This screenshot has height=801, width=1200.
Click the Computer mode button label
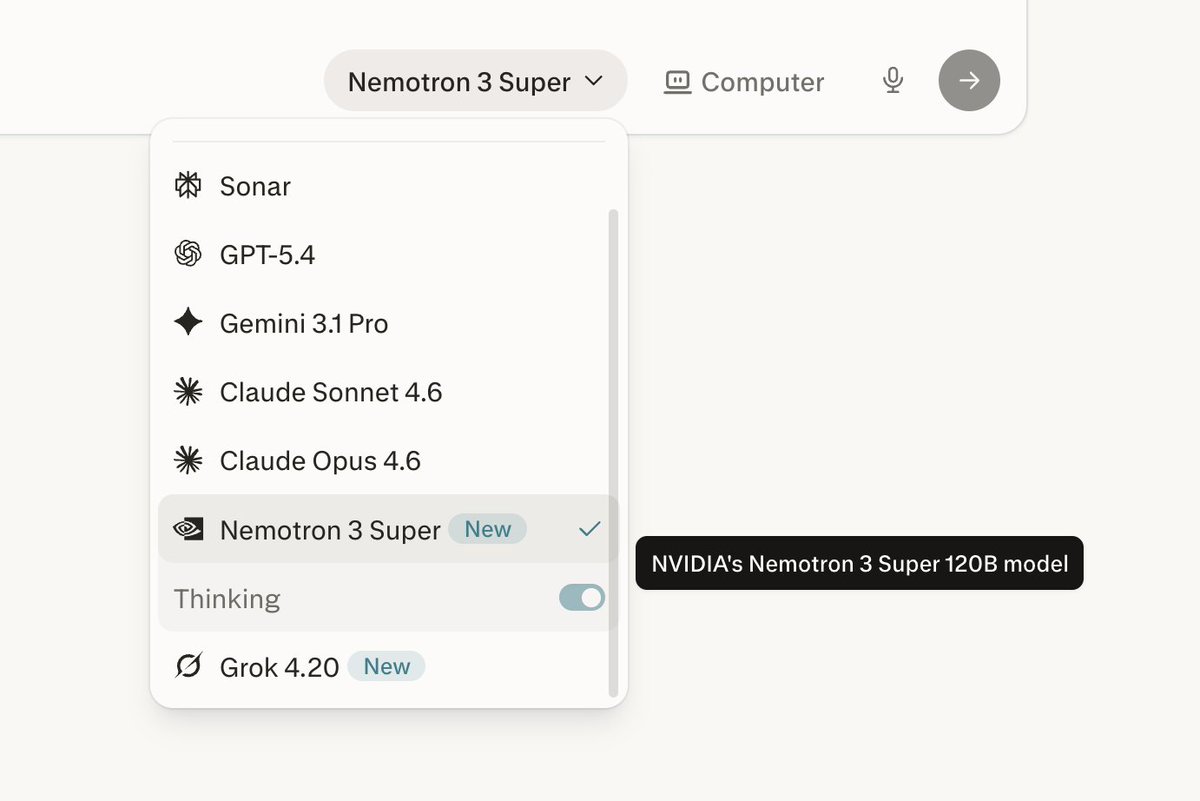tap(762, 82)
